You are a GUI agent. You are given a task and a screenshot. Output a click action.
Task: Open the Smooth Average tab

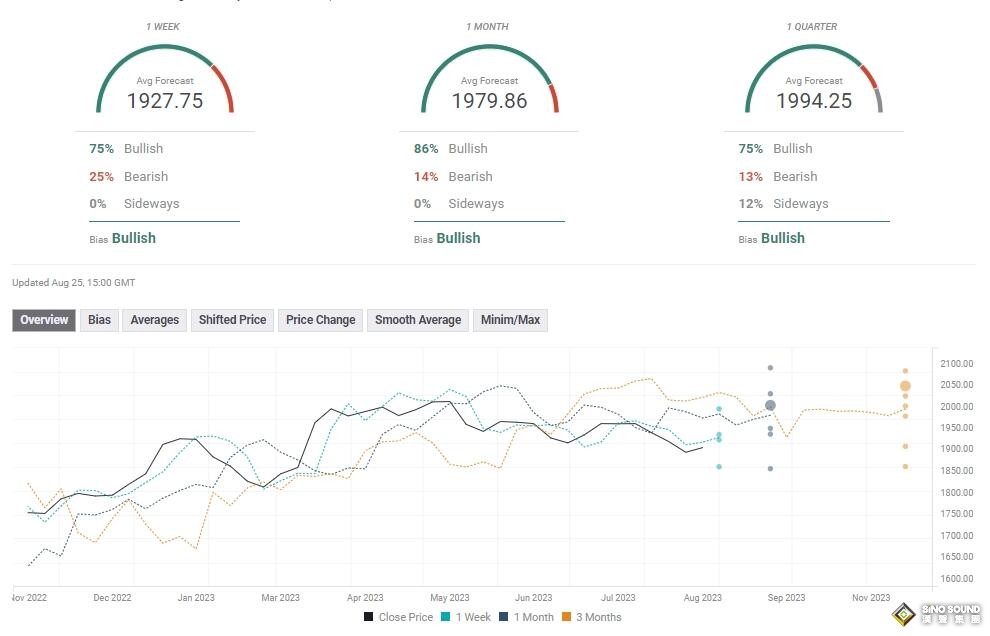417,320
